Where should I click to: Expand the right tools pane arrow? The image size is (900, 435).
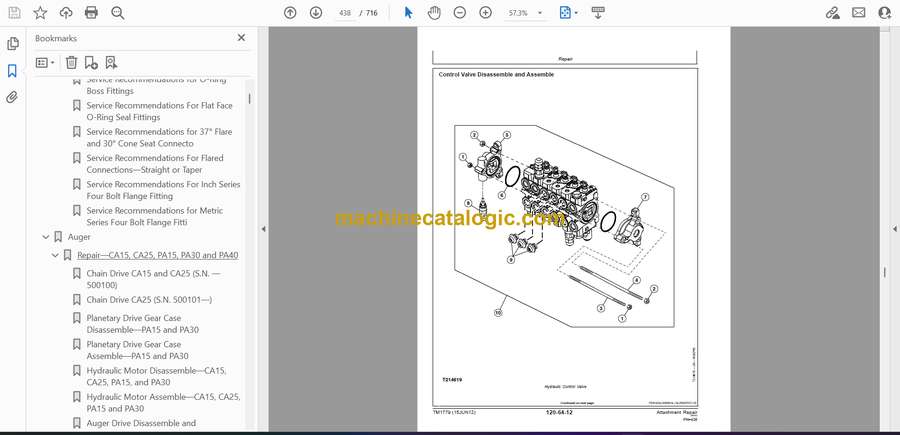[894, 229]
